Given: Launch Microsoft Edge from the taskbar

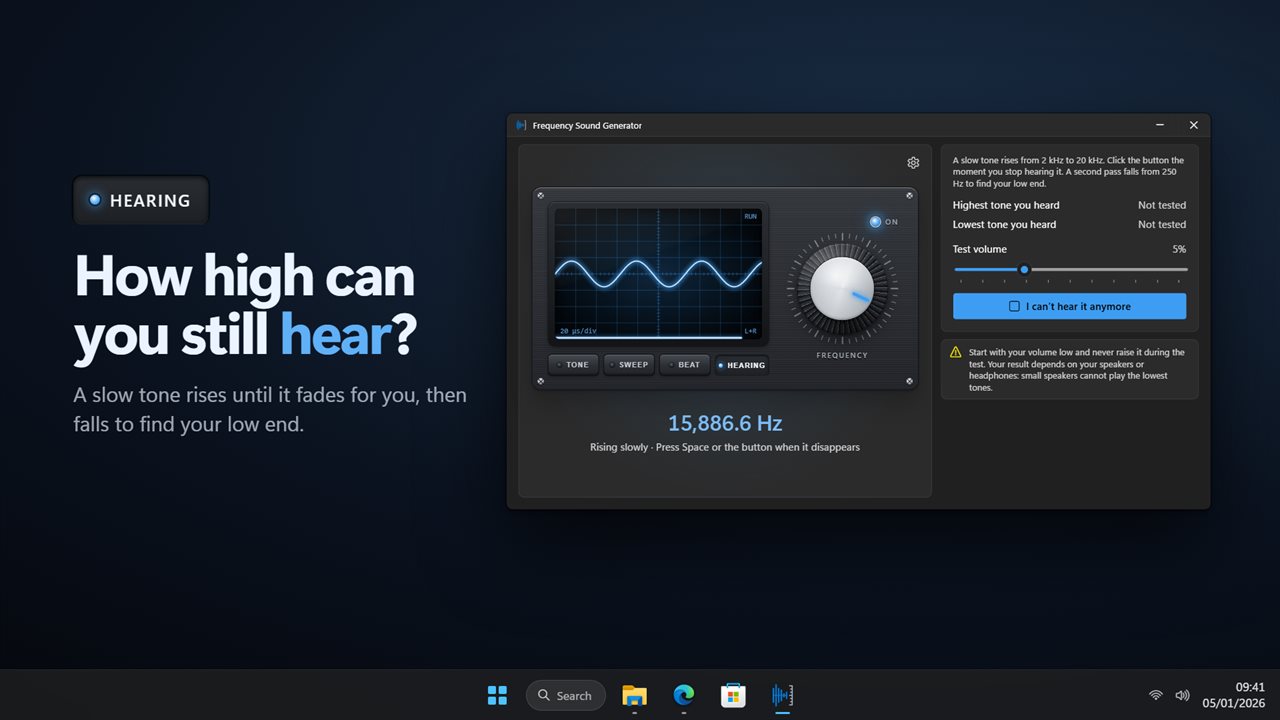Looking at the screenshot, I should (684, 695).
